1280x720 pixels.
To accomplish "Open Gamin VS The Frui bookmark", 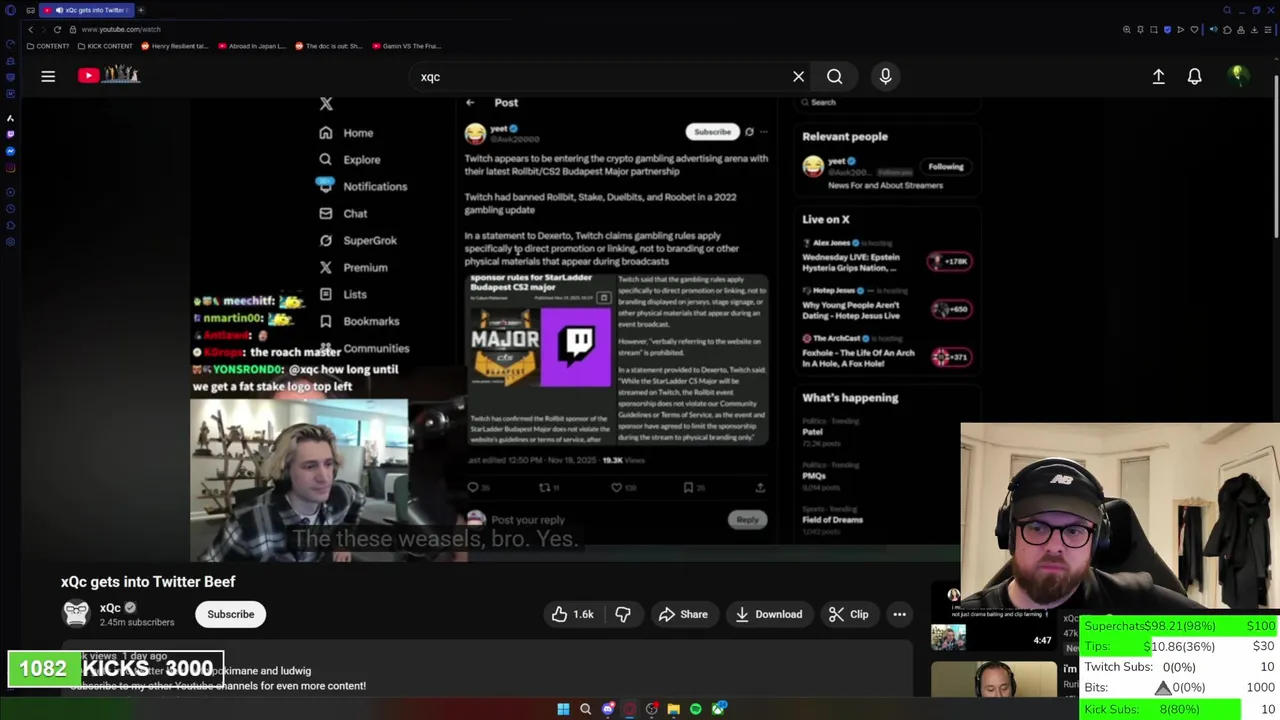I will (406, 46).
